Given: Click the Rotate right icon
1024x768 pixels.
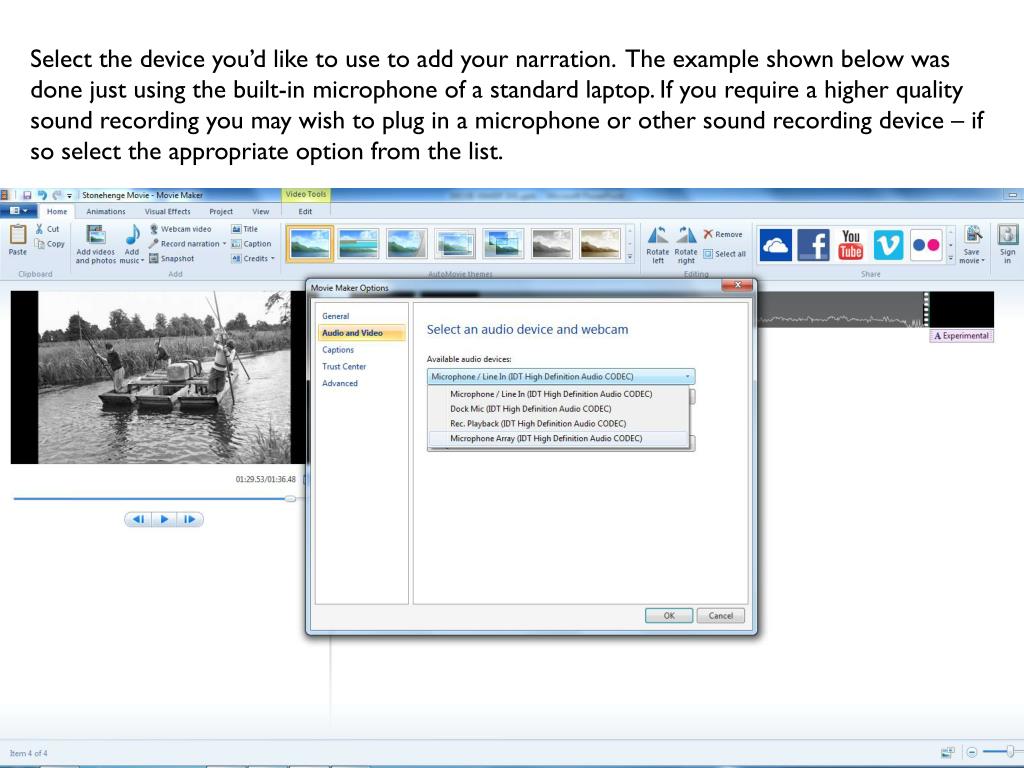Looking at the screenshot, I should (686, 235).
